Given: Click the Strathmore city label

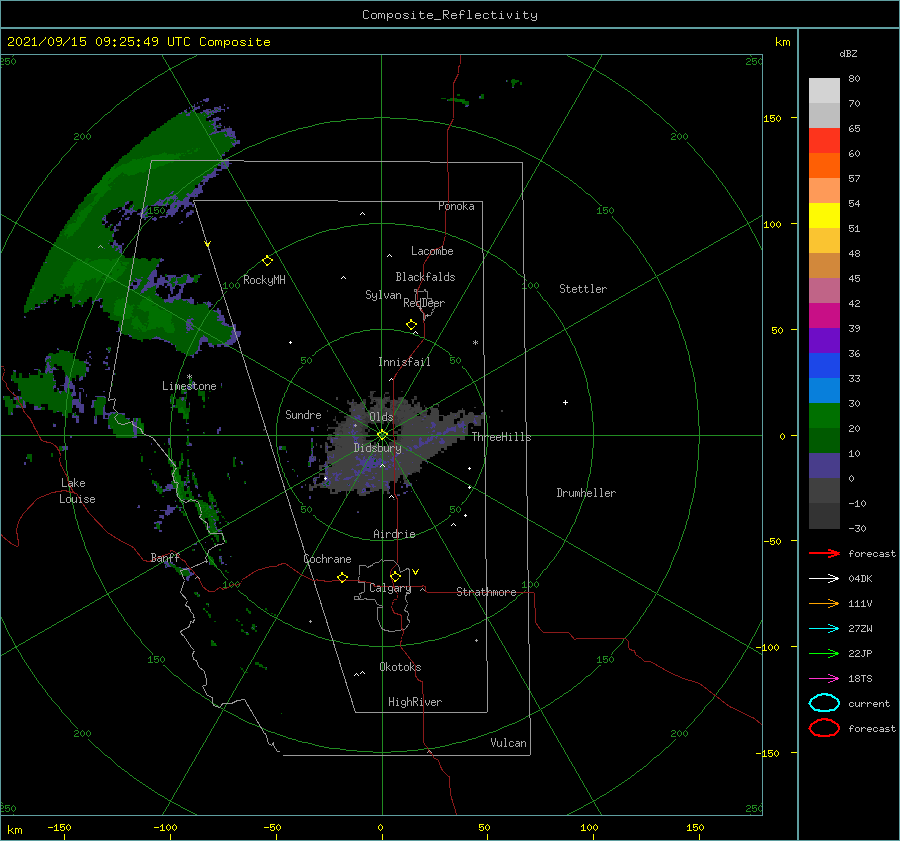Looking at the screenshot, I should pos(486,592).
